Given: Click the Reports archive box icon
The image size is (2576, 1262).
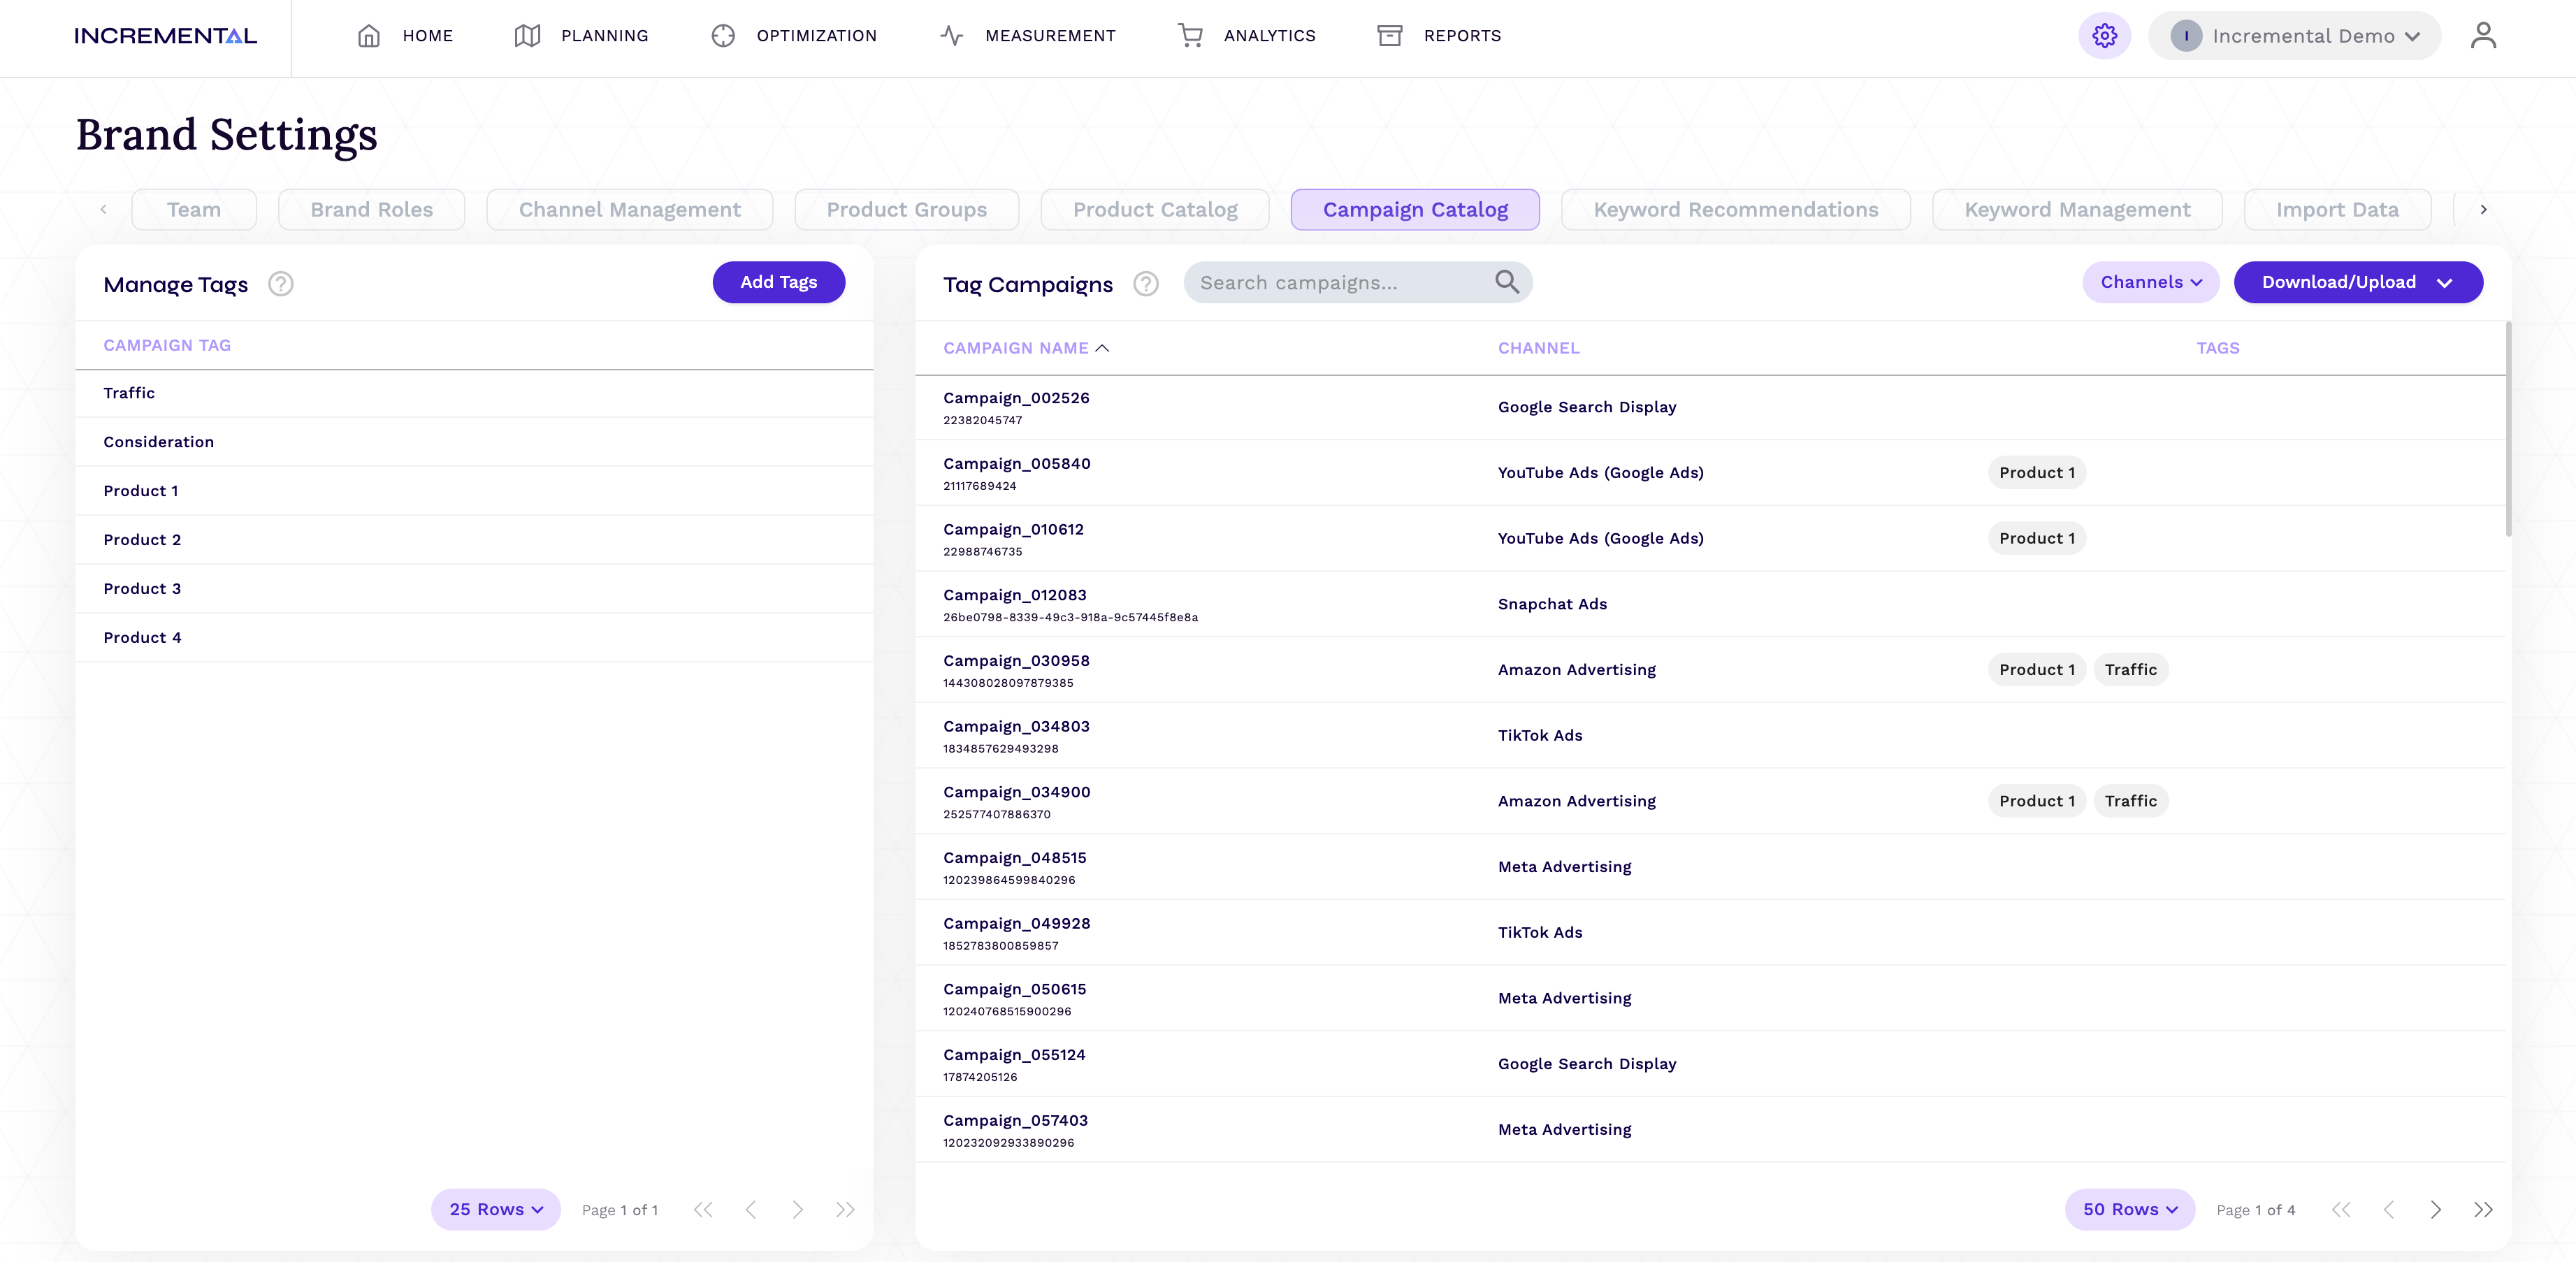Looking at the screenshot, I should pos(1390,36).
